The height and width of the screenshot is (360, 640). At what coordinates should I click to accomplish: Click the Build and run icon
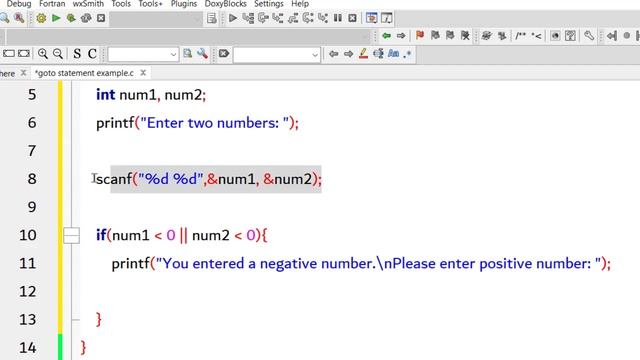[71, 18]
